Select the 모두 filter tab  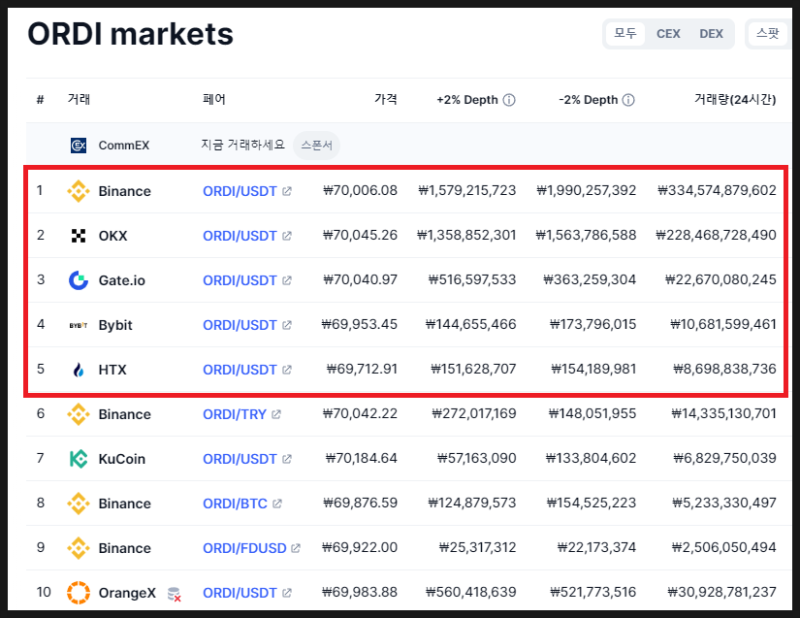[626, 34]
